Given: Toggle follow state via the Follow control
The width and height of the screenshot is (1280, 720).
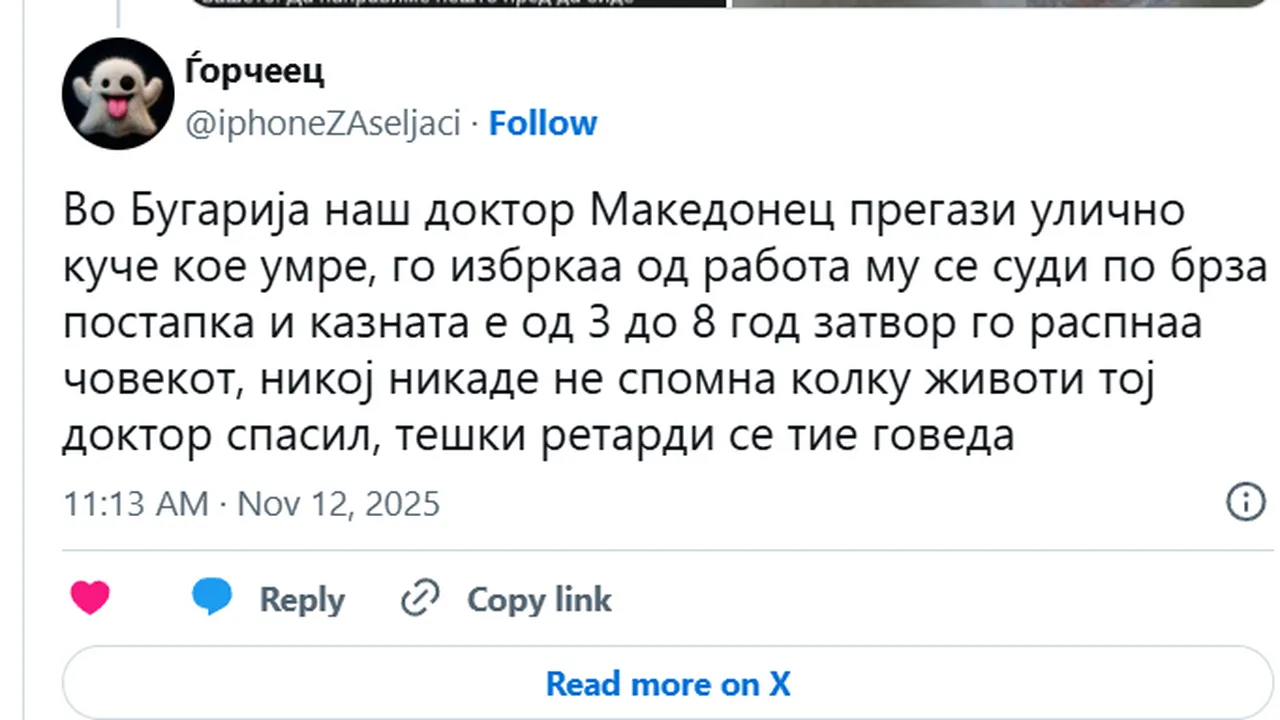Looking at the screenshot, I should 543,122.
